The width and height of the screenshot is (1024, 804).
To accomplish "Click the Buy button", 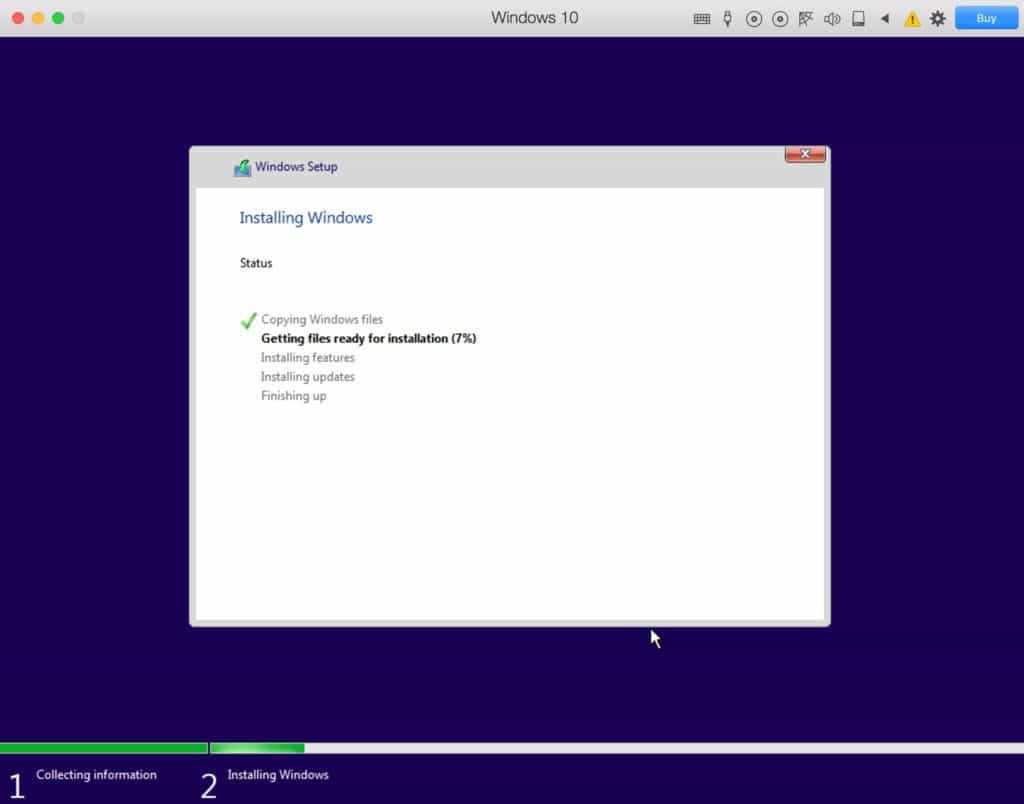I will point(986,18).
